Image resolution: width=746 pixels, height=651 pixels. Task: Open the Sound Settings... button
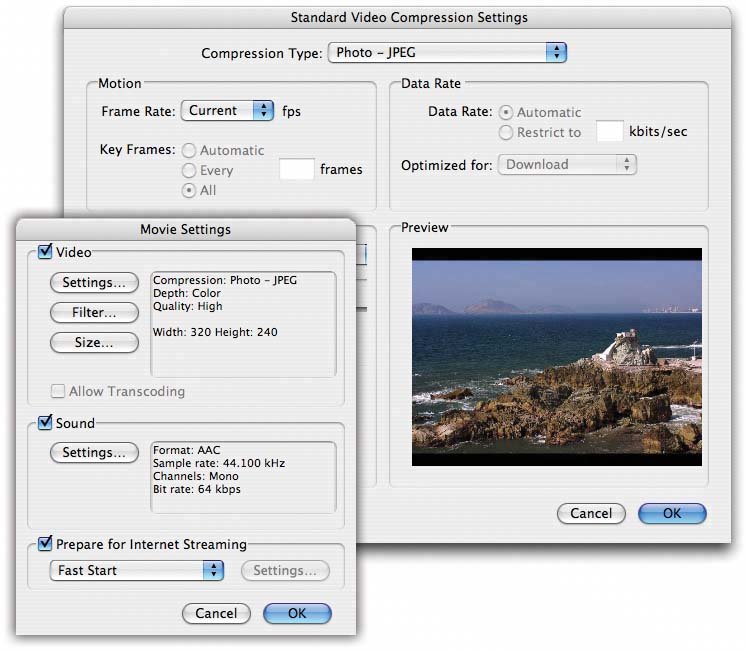coord(94,453)
